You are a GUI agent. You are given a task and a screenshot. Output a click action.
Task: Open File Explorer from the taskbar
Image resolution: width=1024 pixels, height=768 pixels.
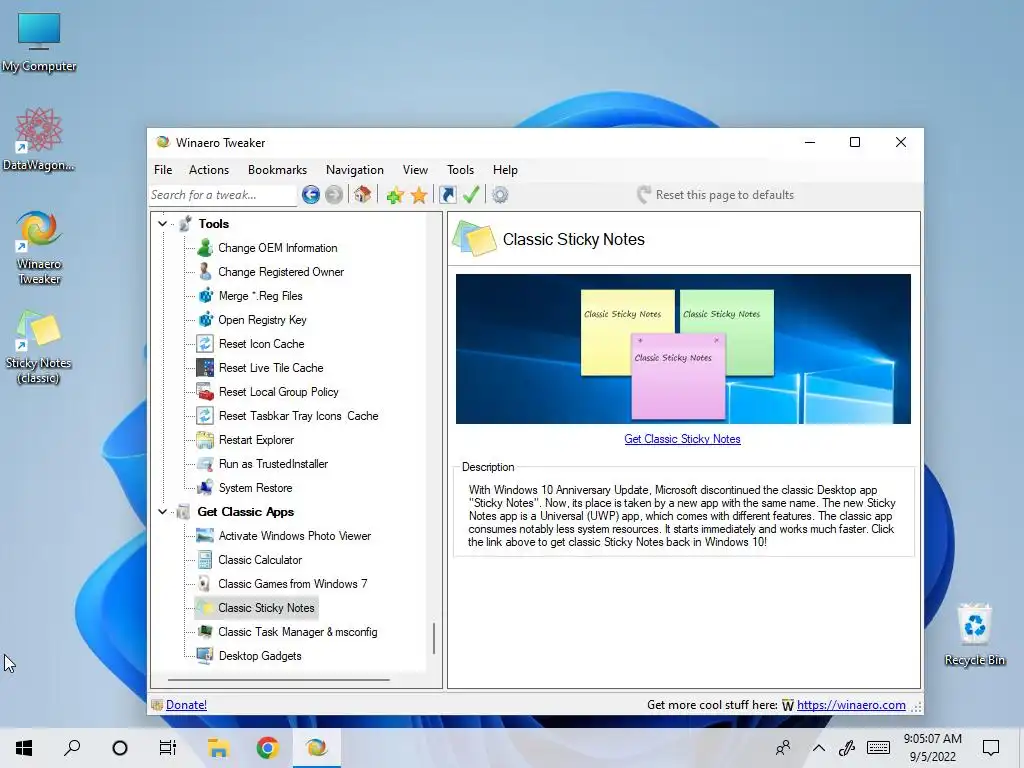click(x=218, y=748)
